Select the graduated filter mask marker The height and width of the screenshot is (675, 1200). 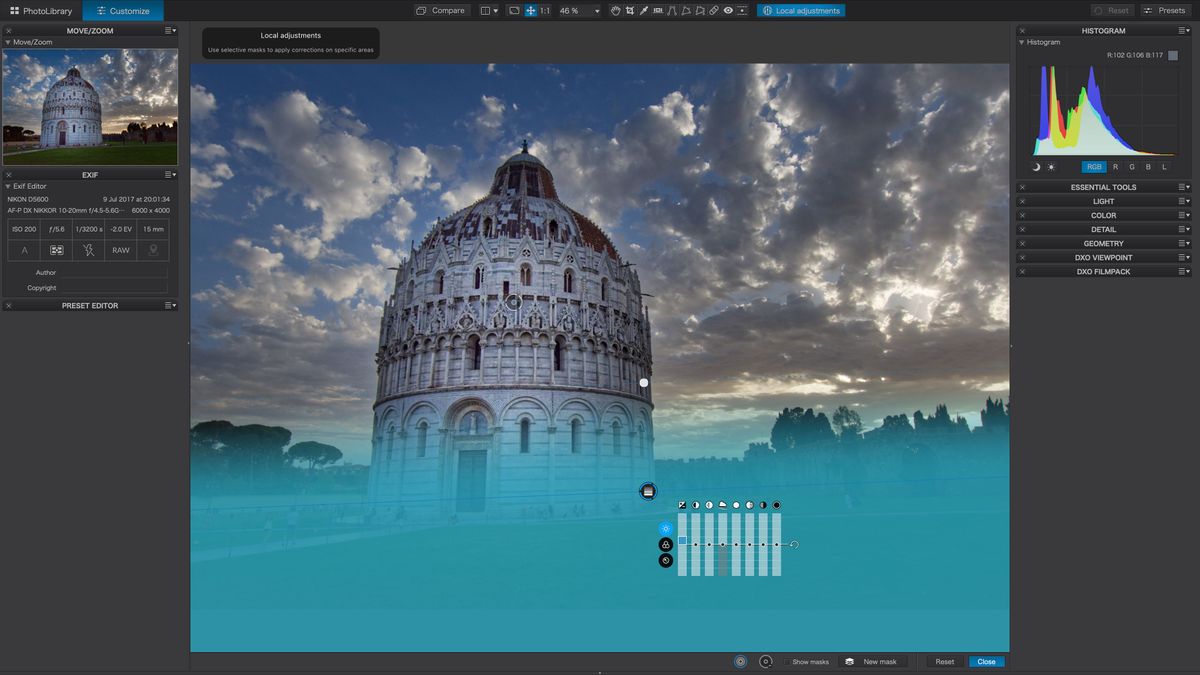point(648,491)
